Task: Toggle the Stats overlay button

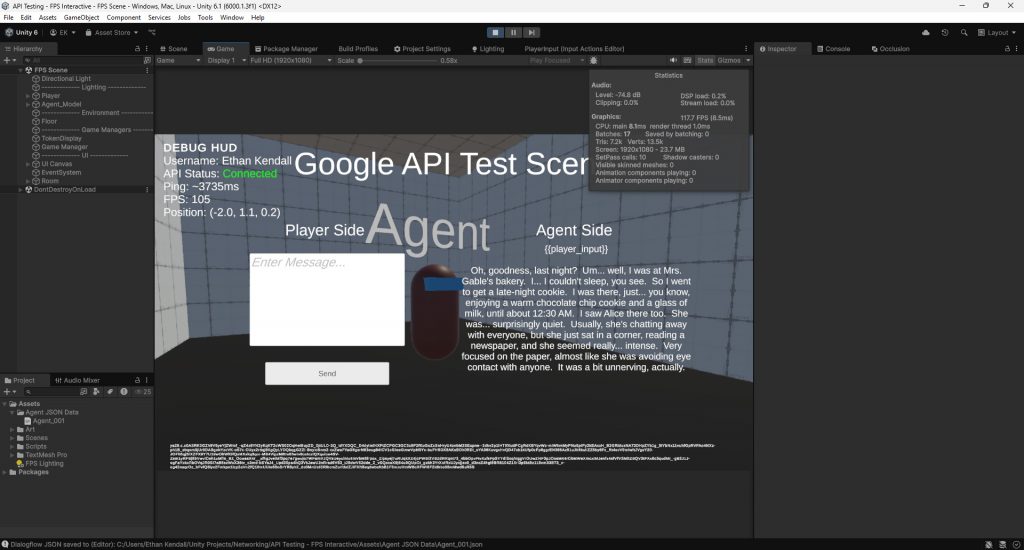Action: 705,60
